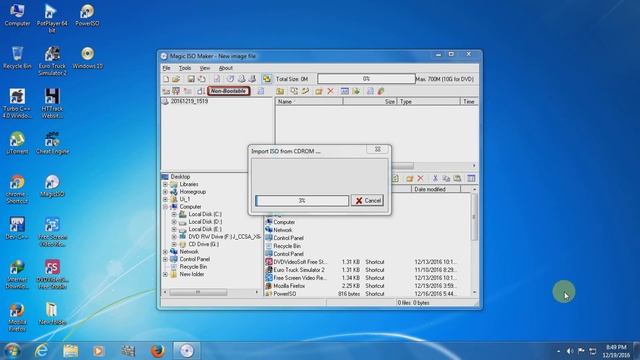Open Internet Explorer from the taskbar
The height and width of the screenshot is (360, 640).
(41, 351)
